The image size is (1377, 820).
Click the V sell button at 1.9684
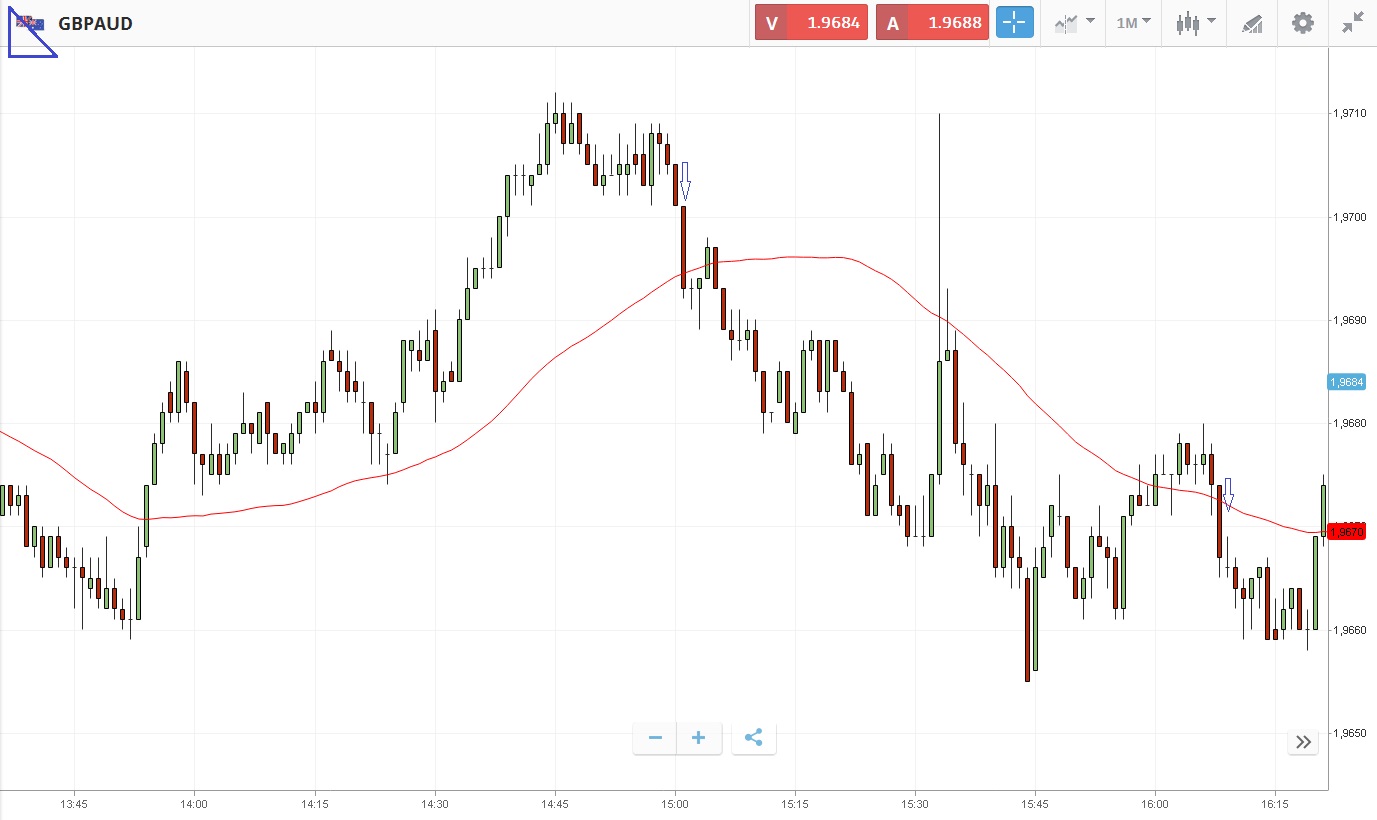tap(811, 23)
